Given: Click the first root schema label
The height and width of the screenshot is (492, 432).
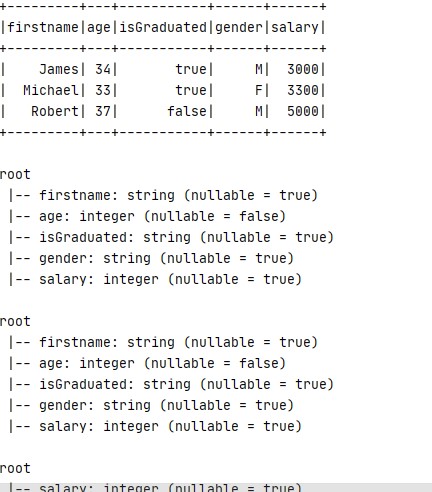Looking at the screenshot, I should click(x=15, y=174).
